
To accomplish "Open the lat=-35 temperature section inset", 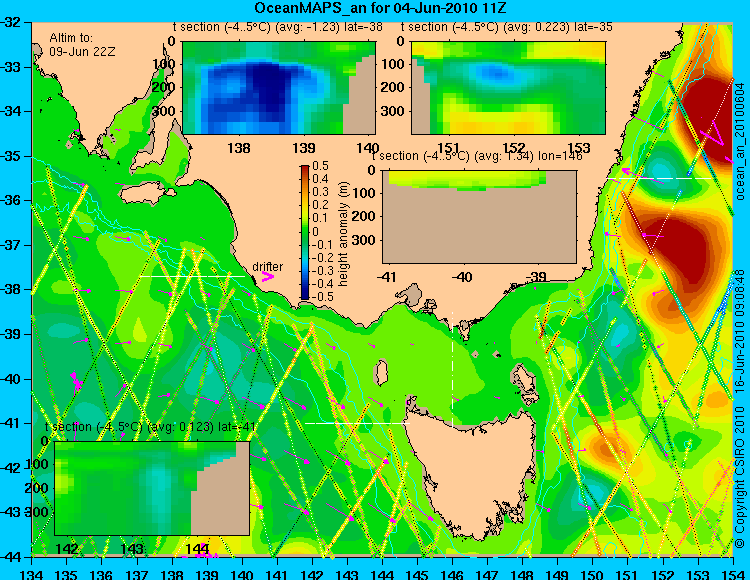I will click(508, 88).
